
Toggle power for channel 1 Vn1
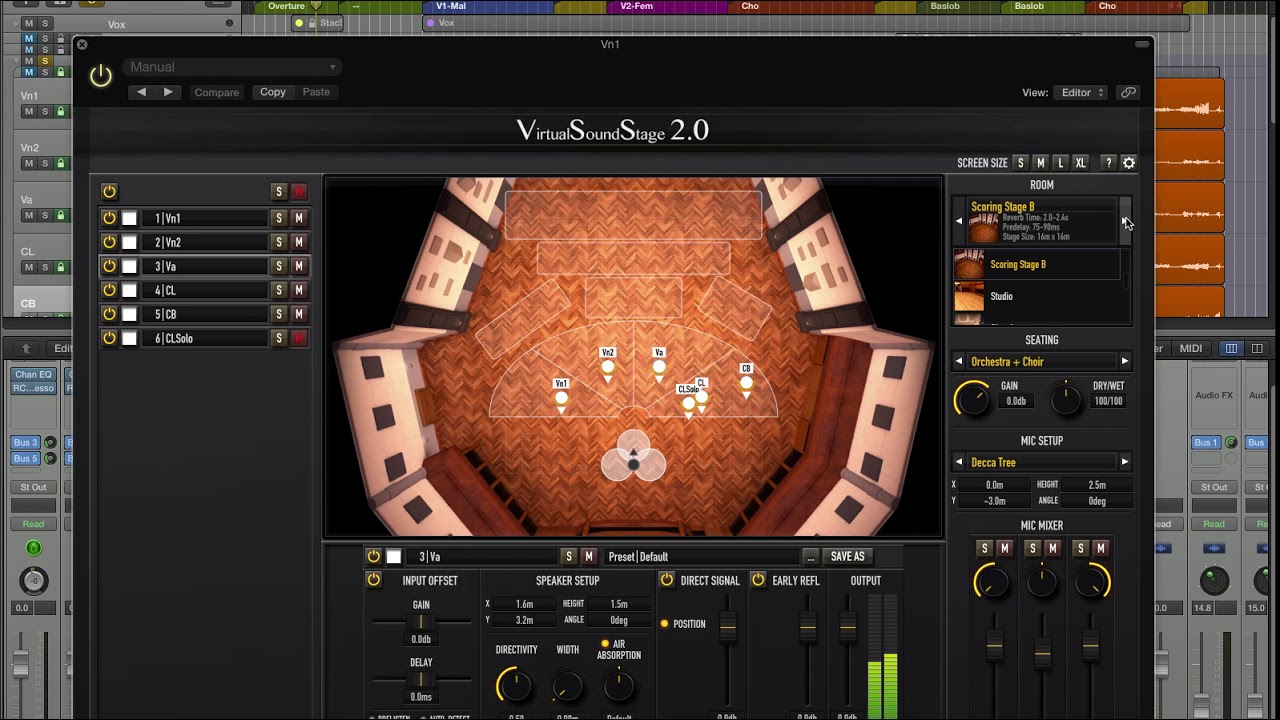109,218
